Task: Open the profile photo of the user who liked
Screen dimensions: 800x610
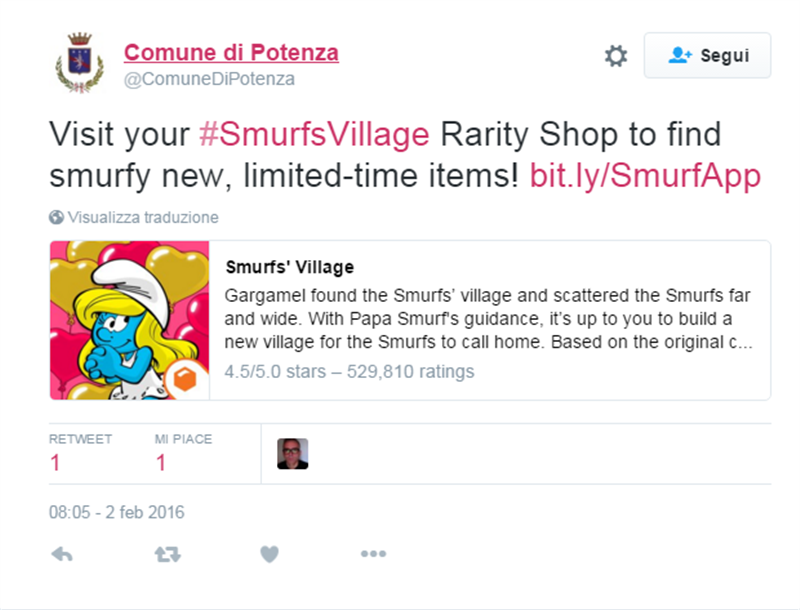Action: 293,454
